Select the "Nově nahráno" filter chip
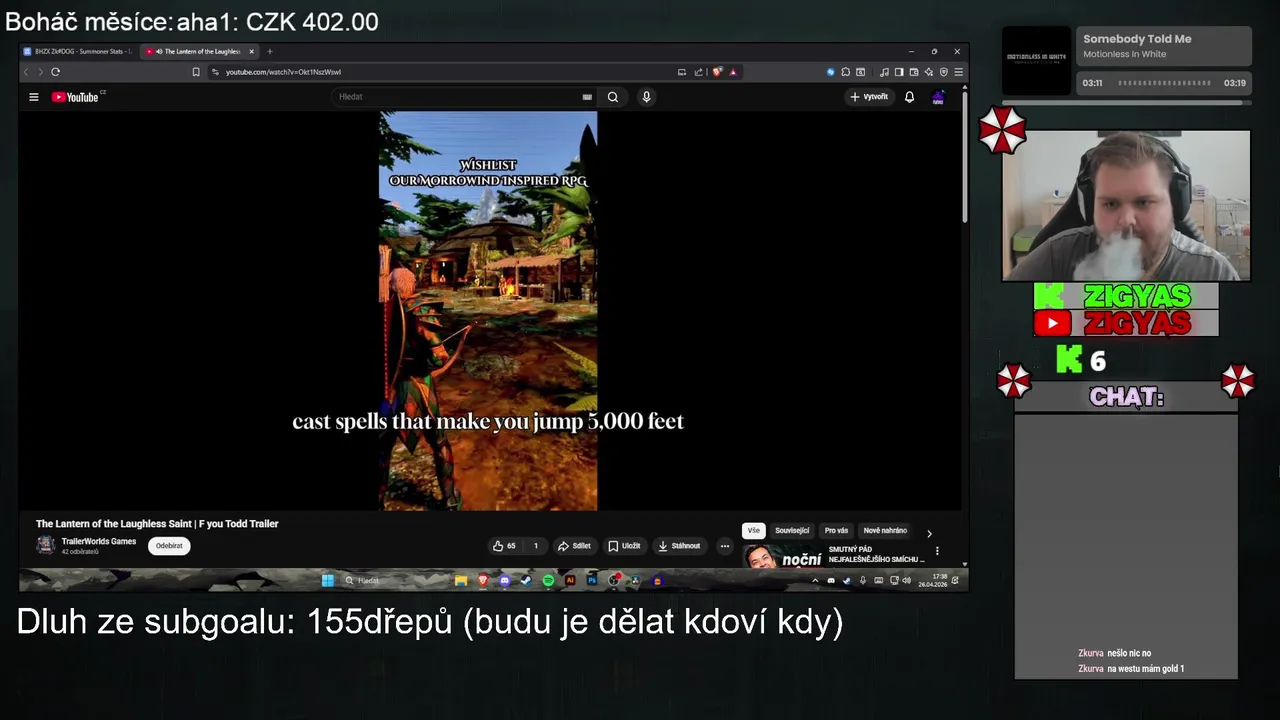This screenshot has height=720, width=1280. (x=885, y=531)
